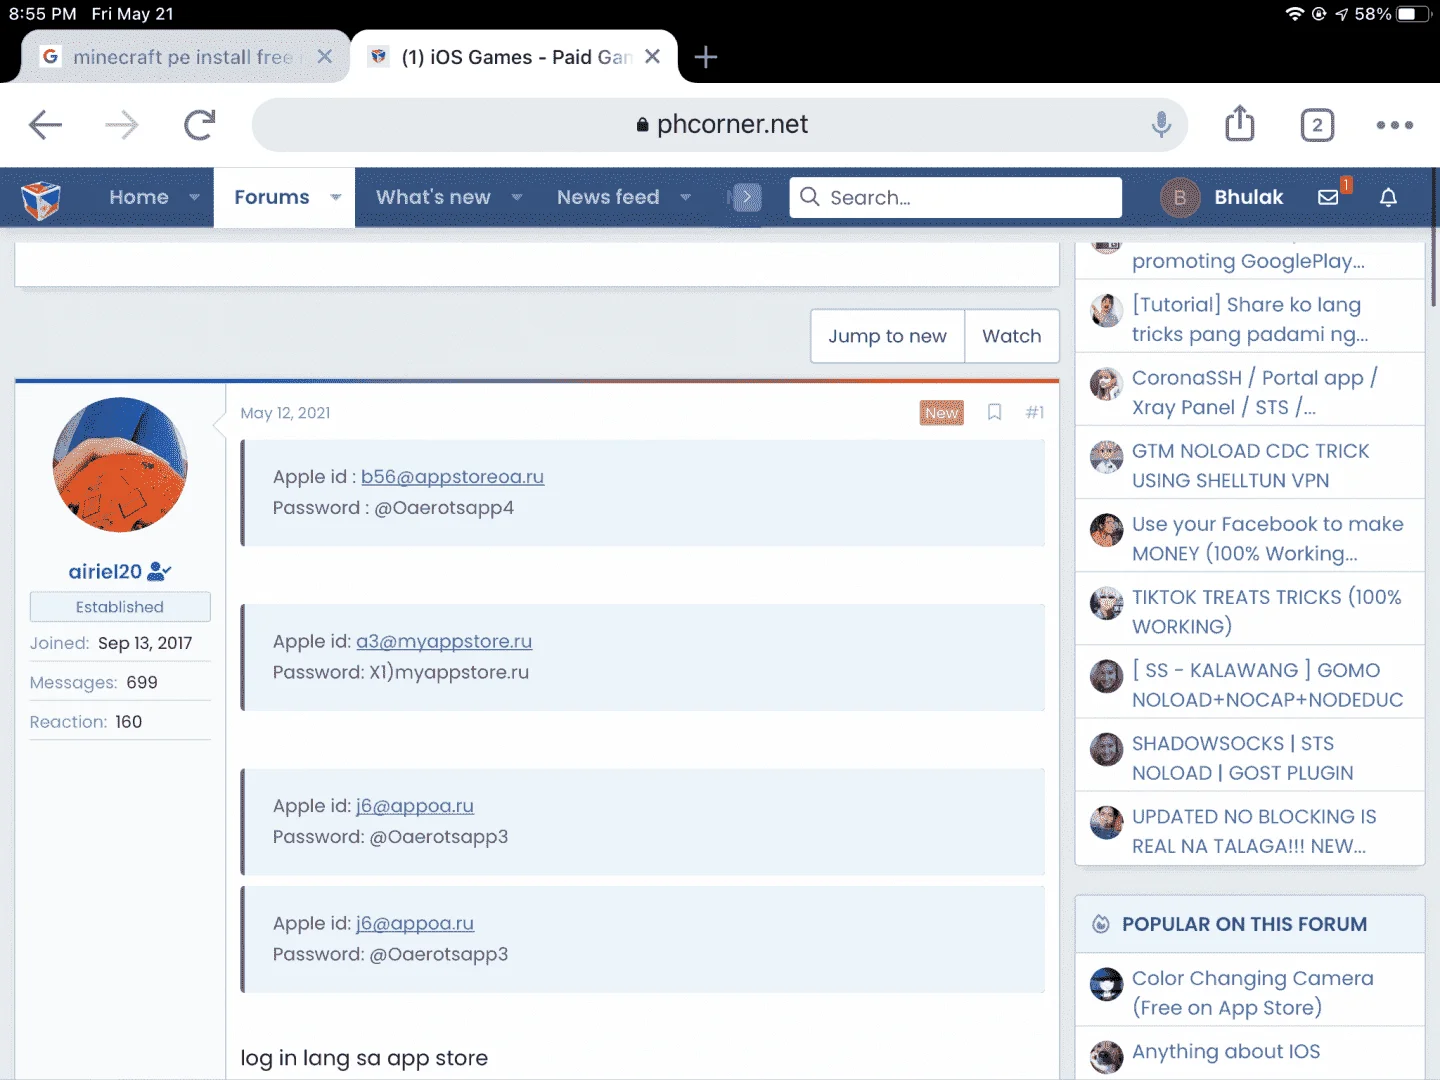Expand the Forums dropdown arrow
The height and width of the screenshot is (1080, 1440).
tap(336, 197)
